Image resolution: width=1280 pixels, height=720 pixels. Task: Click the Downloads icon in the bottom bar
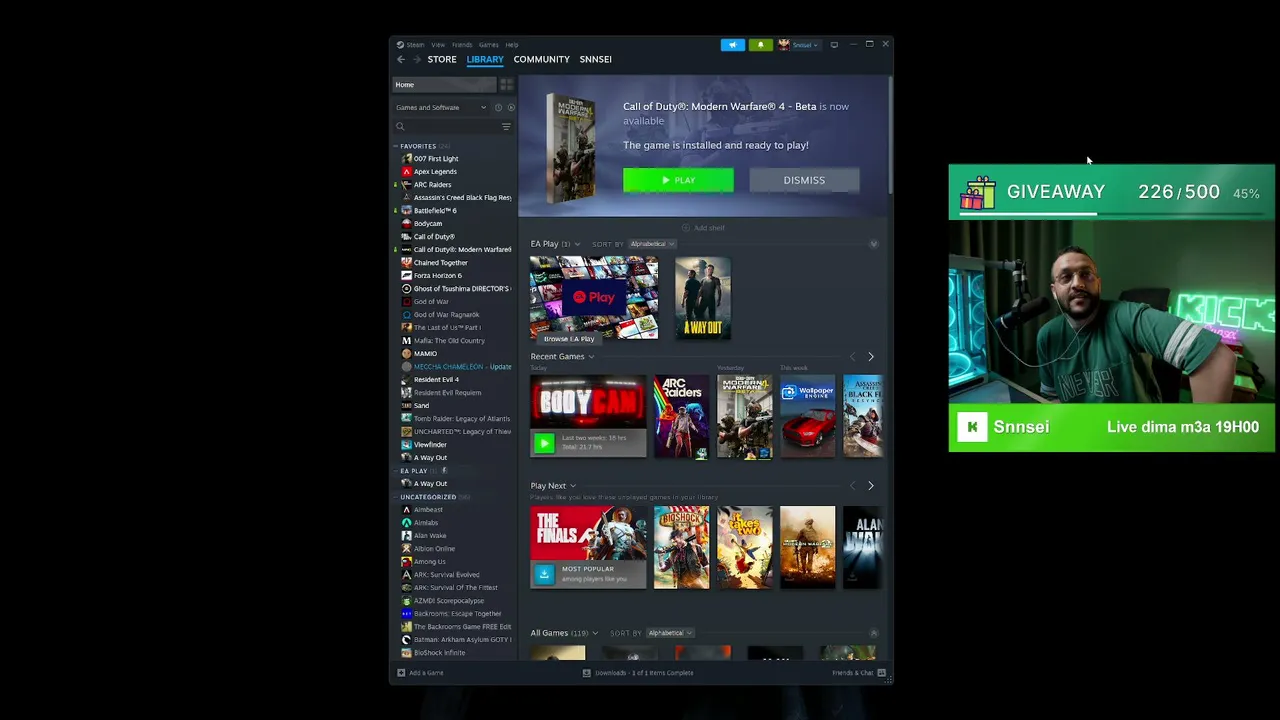[587, 673]
